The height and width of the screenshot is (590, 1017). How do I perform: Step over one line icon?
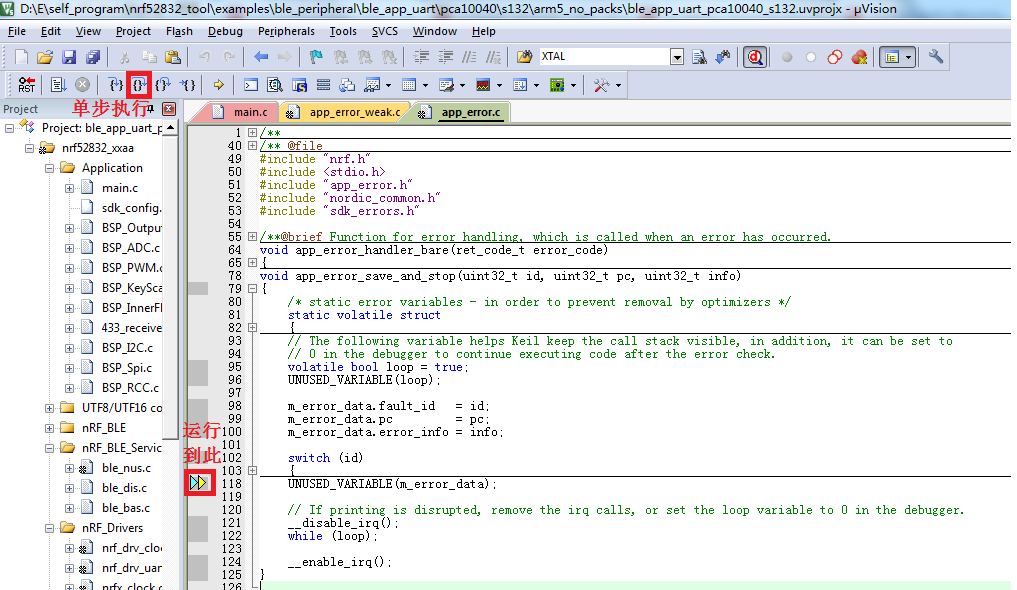[139, 85]
